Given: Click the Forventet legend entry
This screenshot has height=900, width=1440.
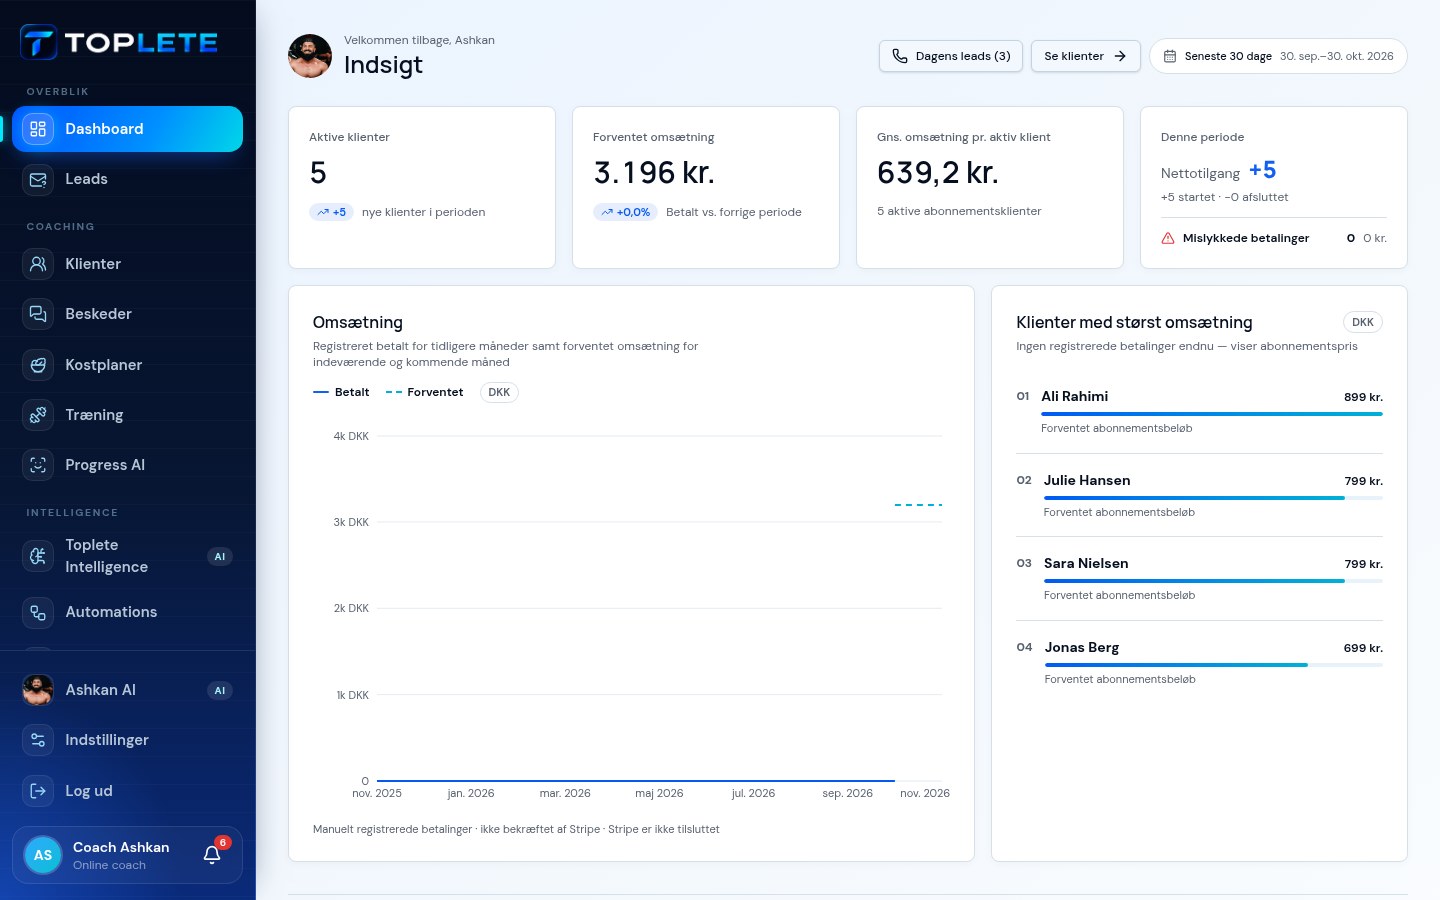Looking at the screenshot, I should click(x=425, y=392).
